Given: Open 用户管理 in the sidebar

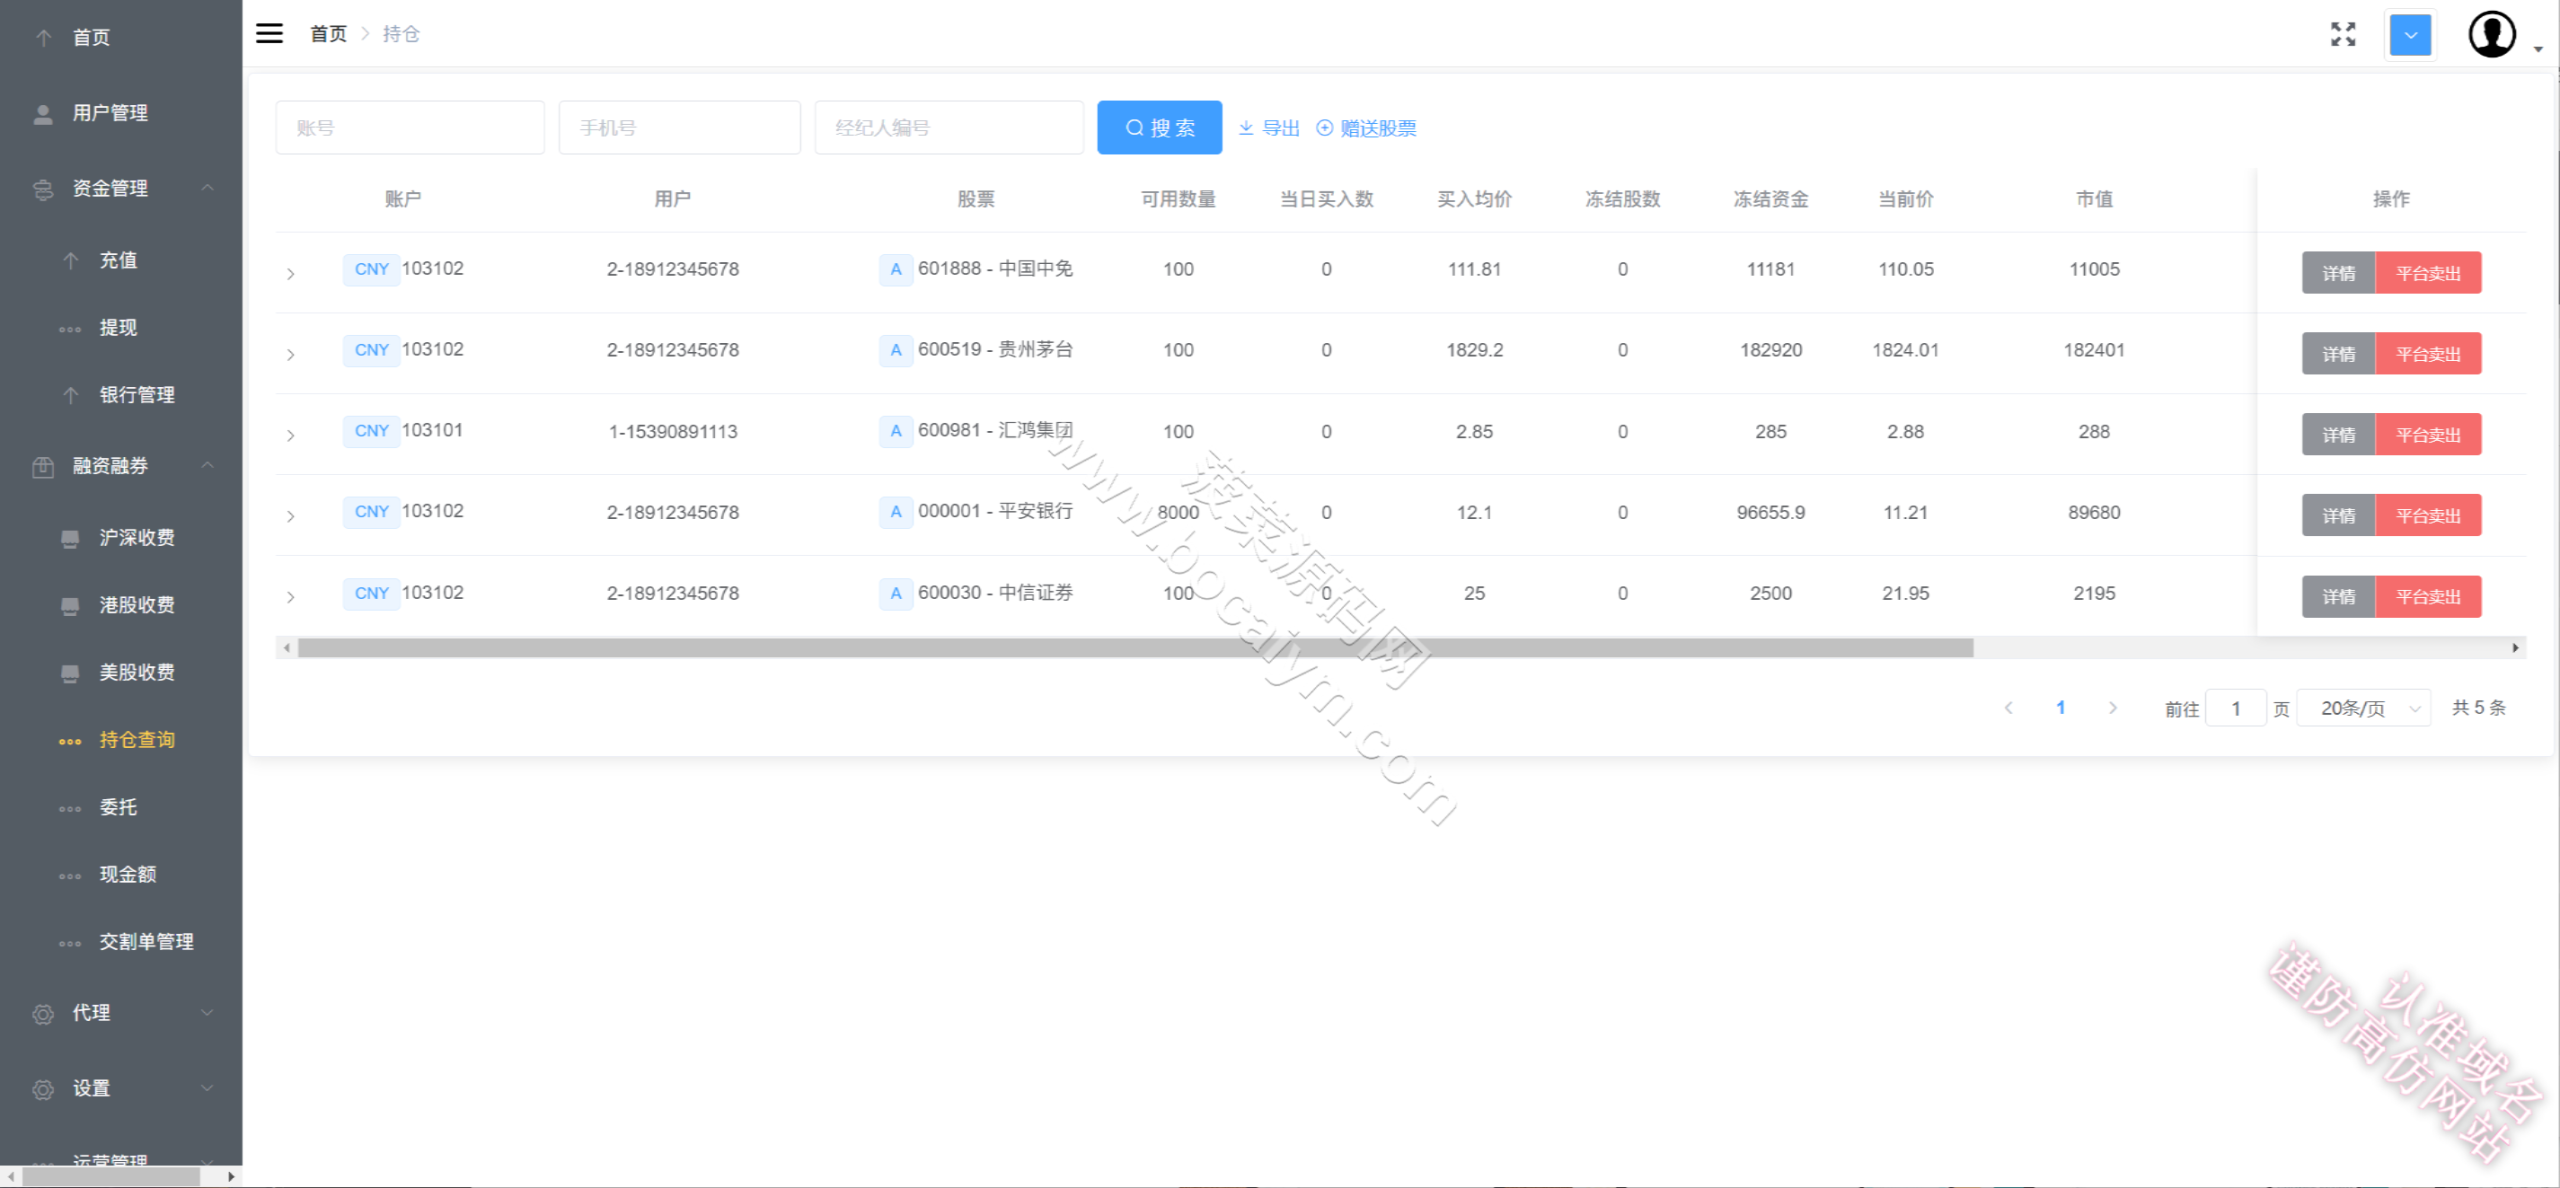Looking at the screenshot, I should [121, 113].
